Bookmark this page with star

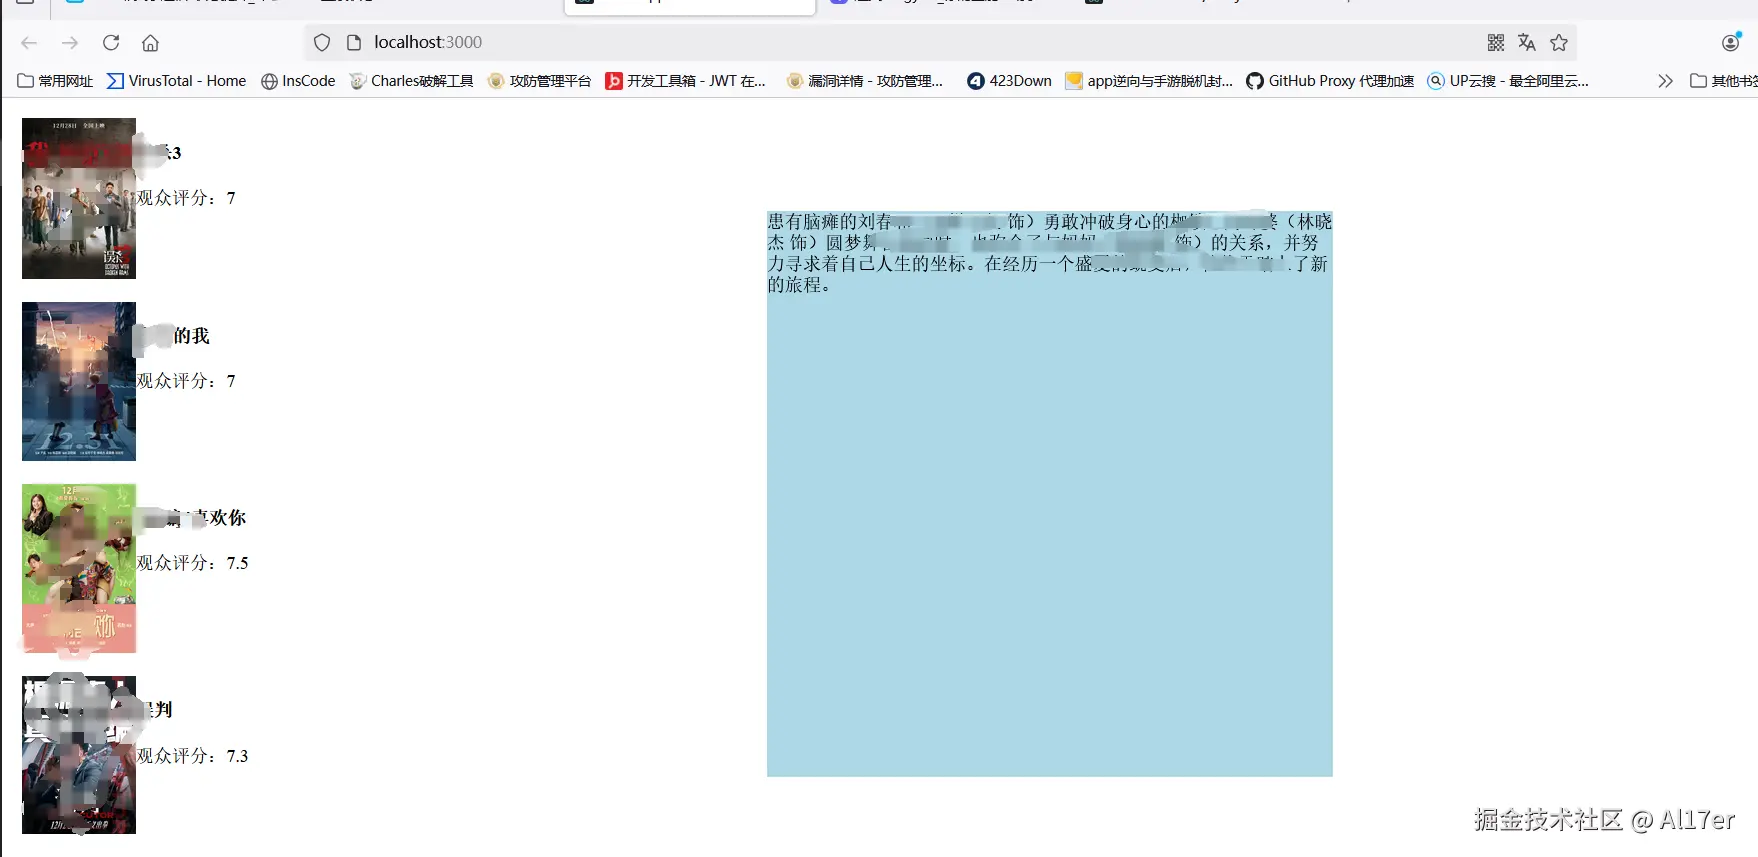(x=1559, y=42)
